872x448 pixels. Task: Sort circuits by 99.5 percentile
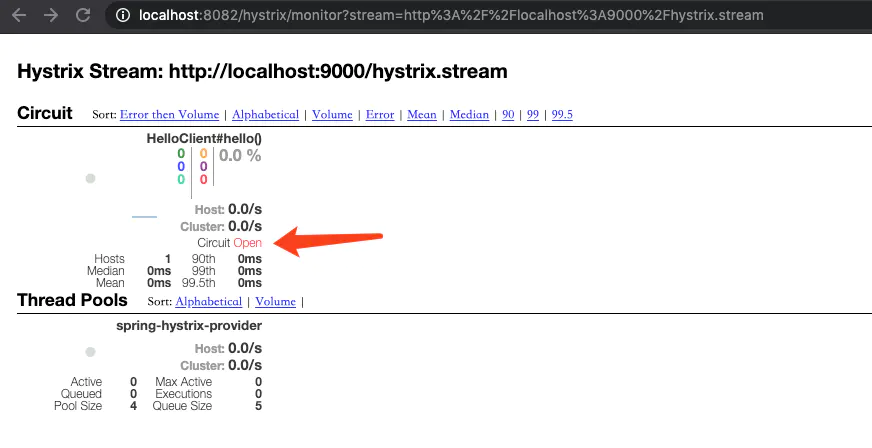pos(562,115)
